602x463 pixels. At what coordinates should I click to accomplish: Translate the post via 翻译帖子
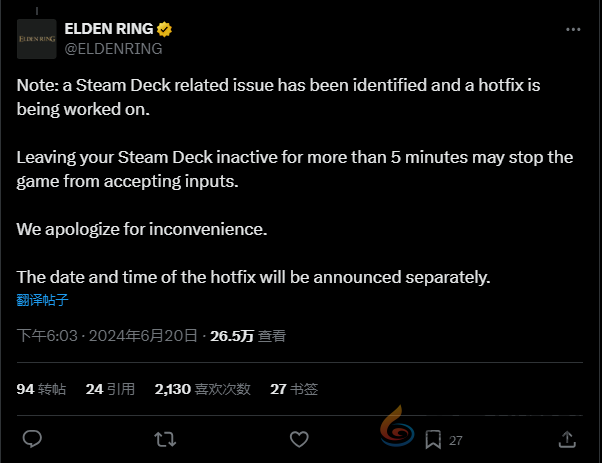tap(42, 298)
